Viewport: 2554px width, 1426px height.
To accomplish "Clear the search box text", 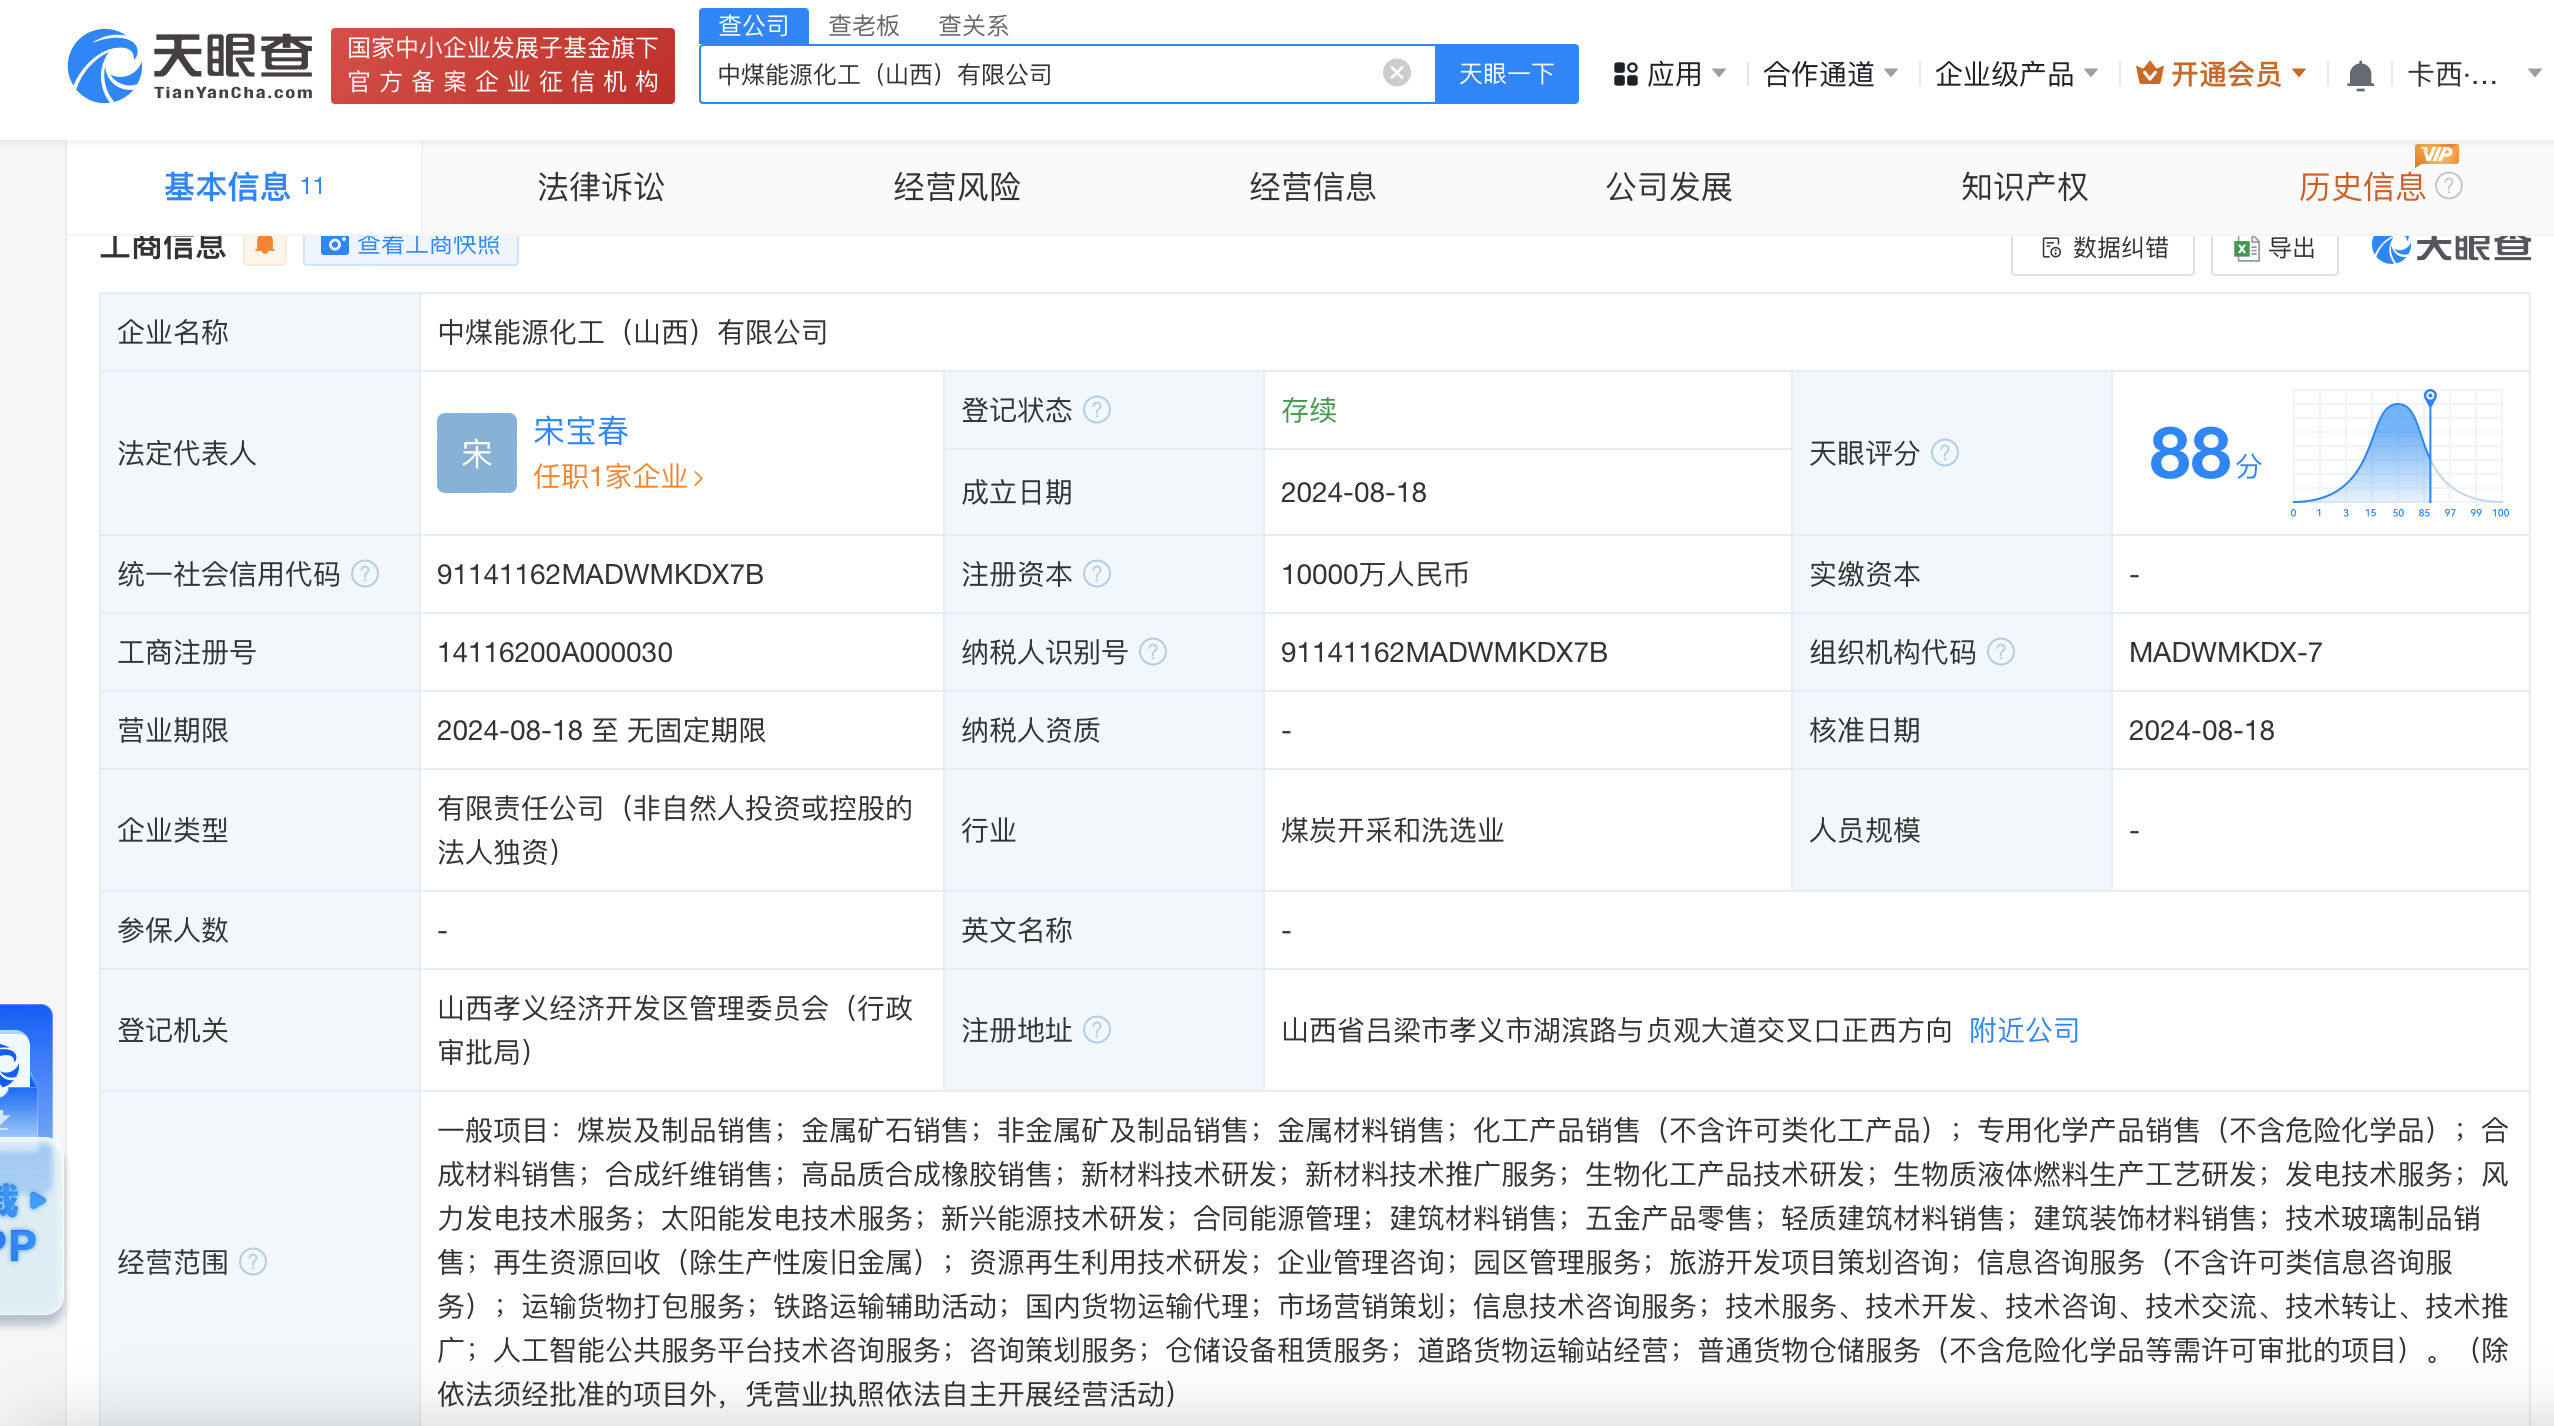I will 1396,73.
